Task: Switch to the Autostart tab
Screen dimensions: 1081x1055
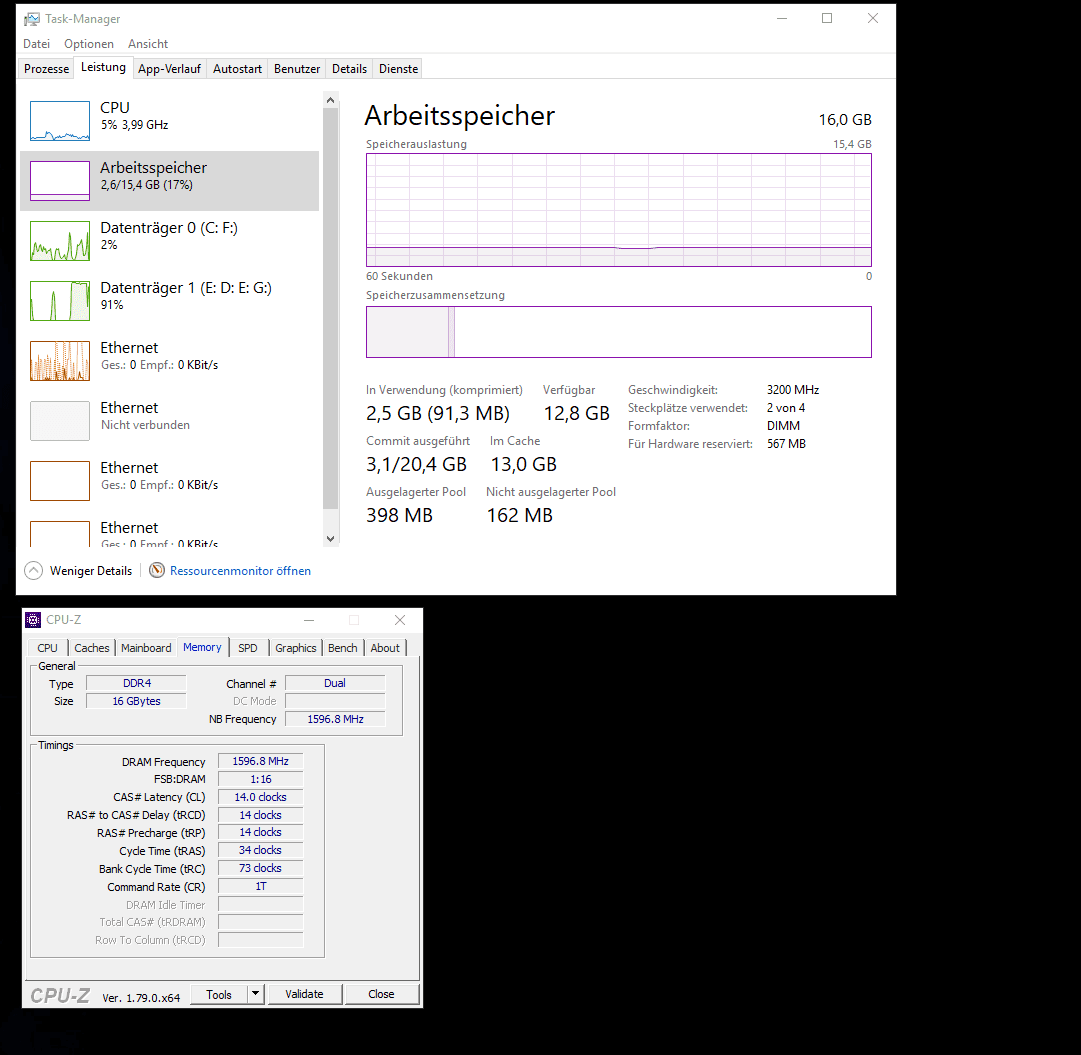Action: [x=237, y=69]
